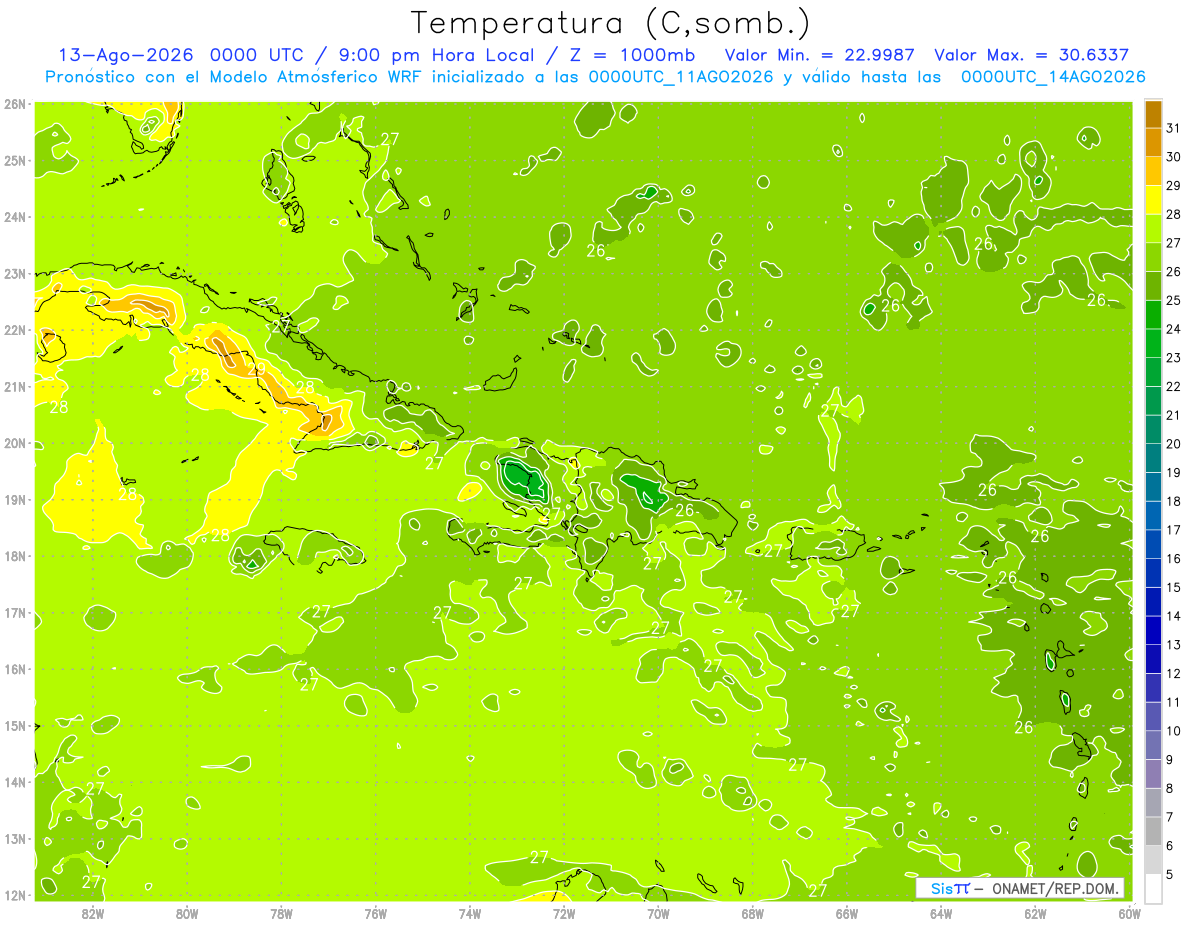Click the legend scale label 24

pos(1174,329)
